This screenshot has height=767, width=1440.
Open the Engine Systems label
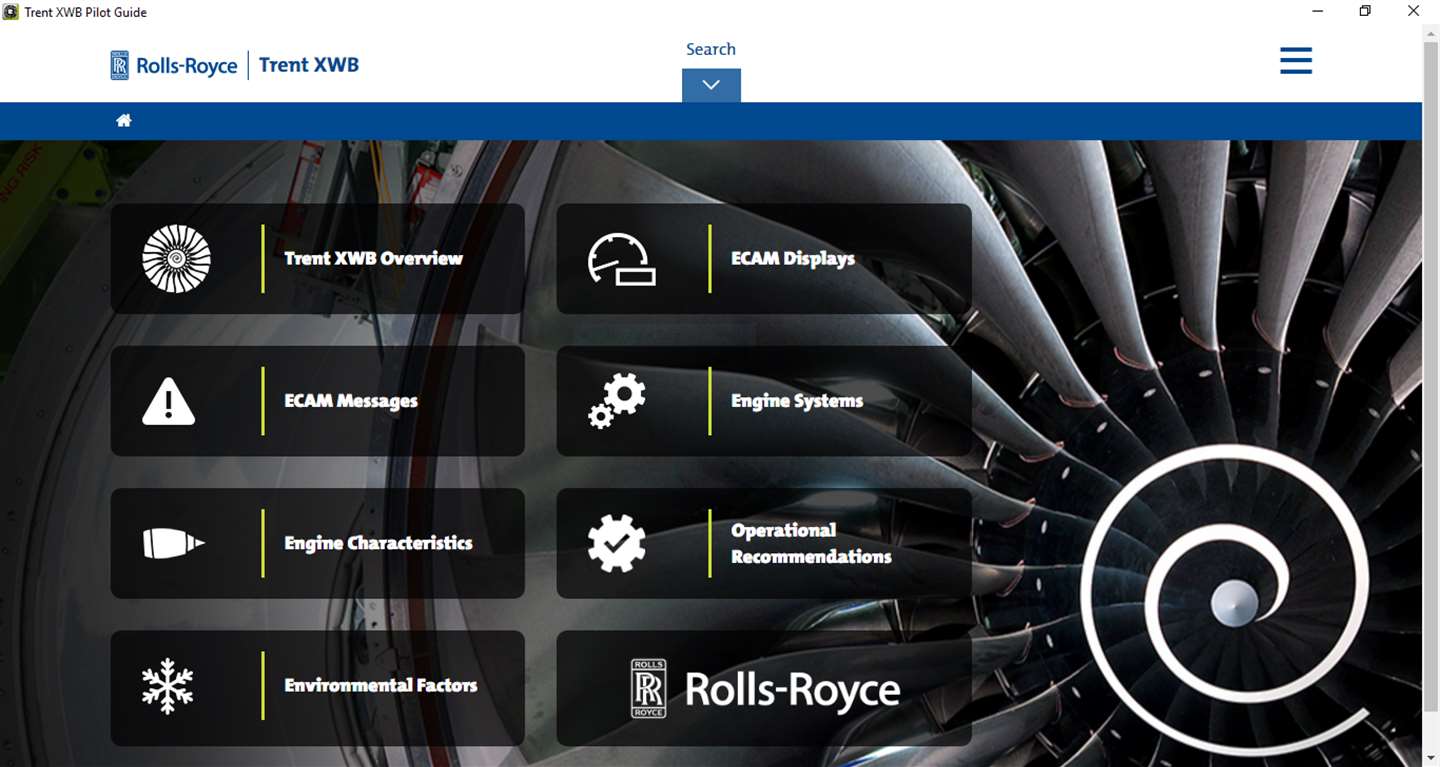point(797,401)
